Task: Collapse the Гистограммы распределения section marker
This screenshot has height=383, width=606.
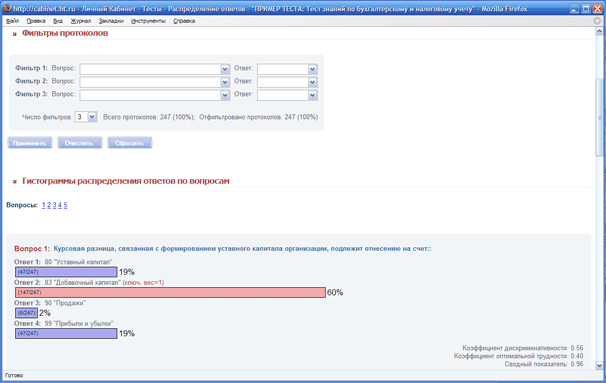Action: pos(15,182)
